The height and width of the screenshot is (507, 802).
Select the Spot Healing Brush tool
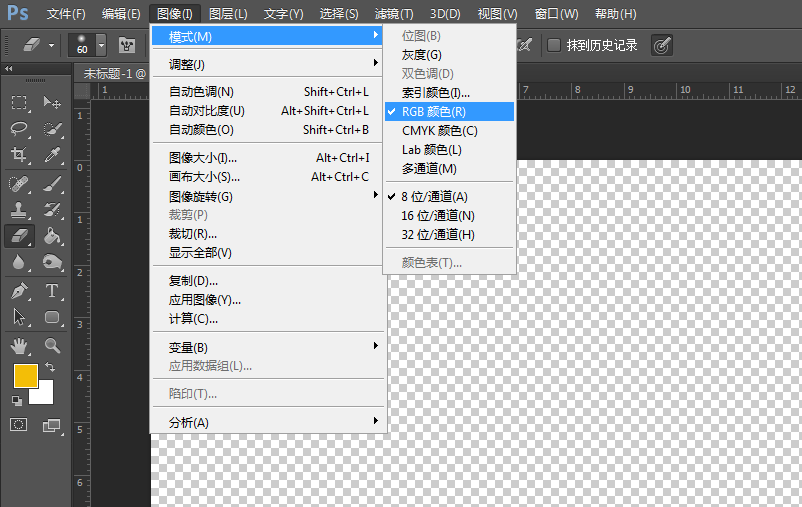click(x=19, y=184)
